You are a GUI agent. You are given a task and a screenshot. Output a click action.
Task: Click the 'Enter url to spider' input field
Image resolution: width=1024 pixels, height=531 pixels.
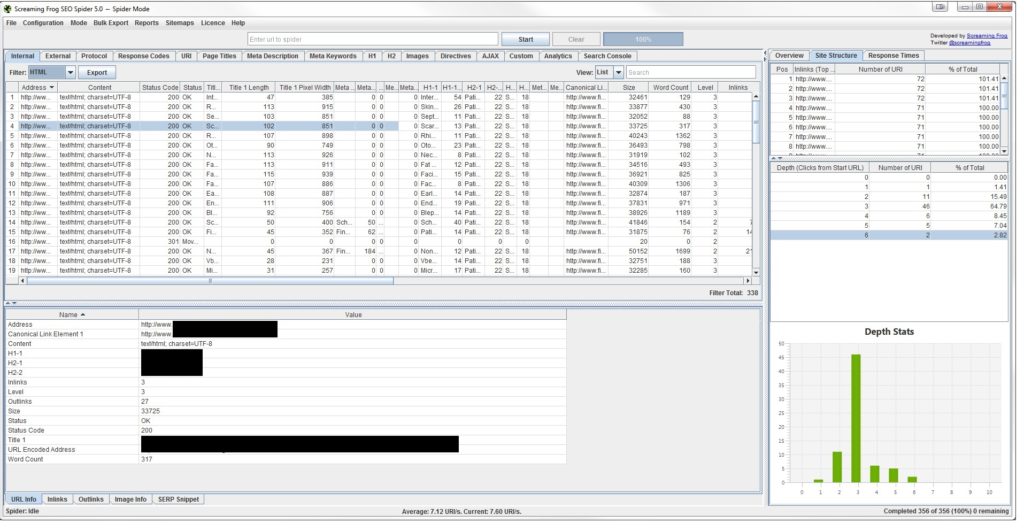pyautogui.click(x=372, y=39)
